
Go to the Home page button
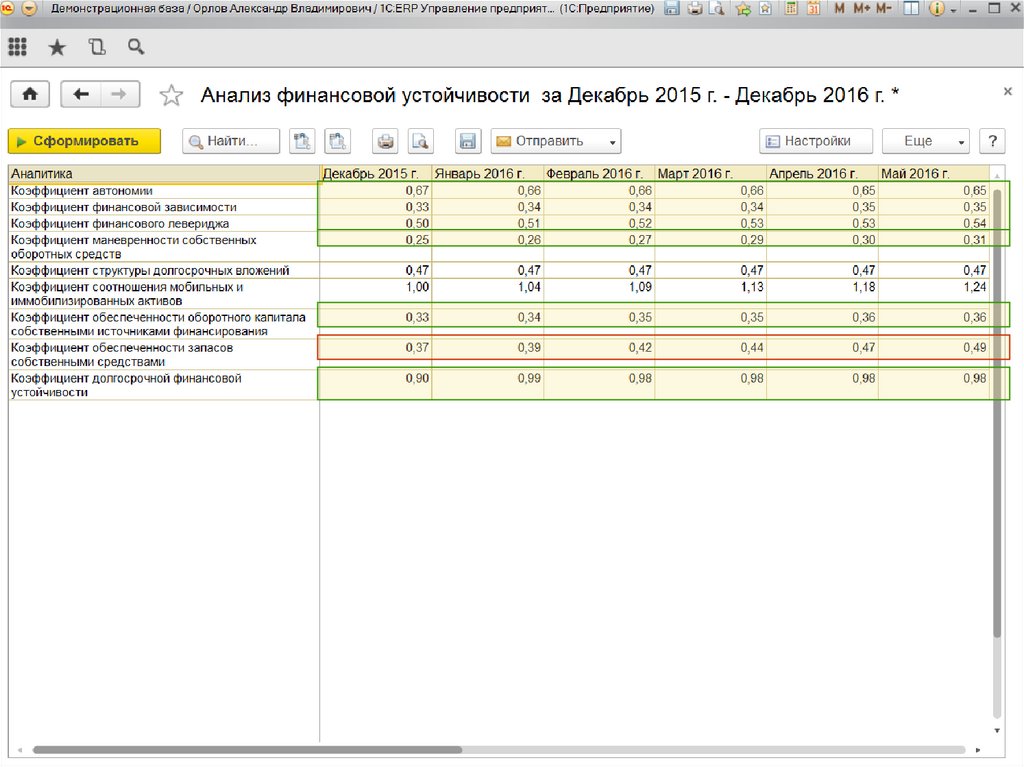pos(30,94)
